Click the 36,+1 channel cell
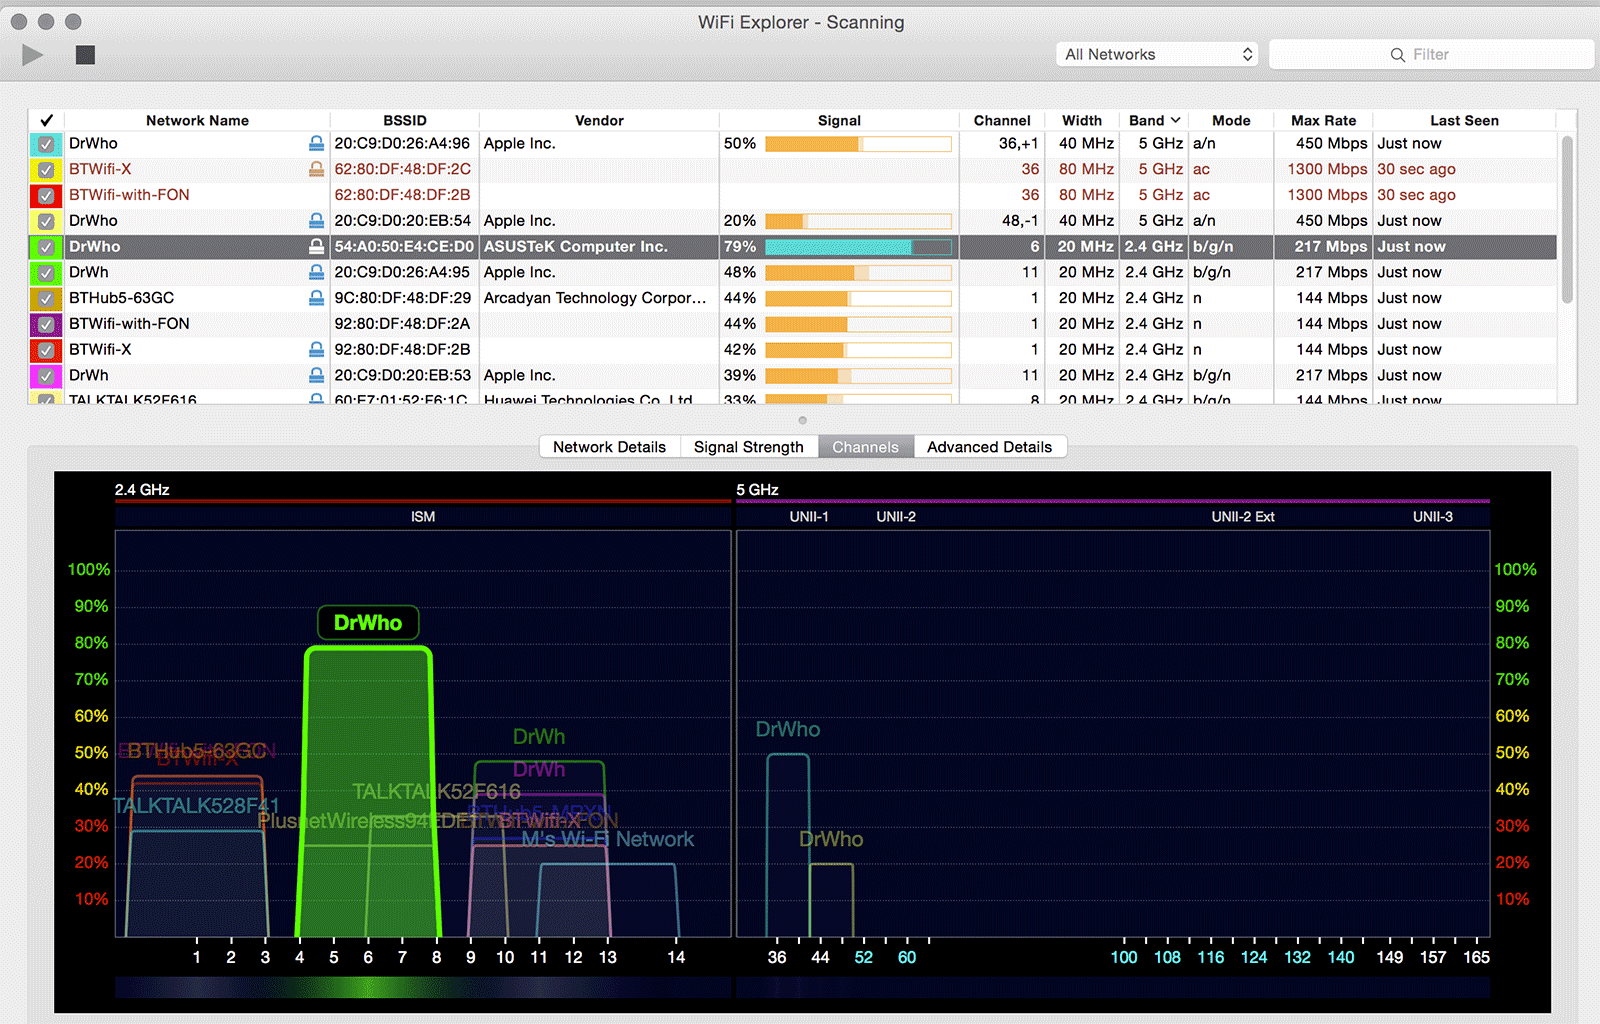Image resolution: width=1600 pixels, height=1024 pixels. click(x=1001, y=144)
